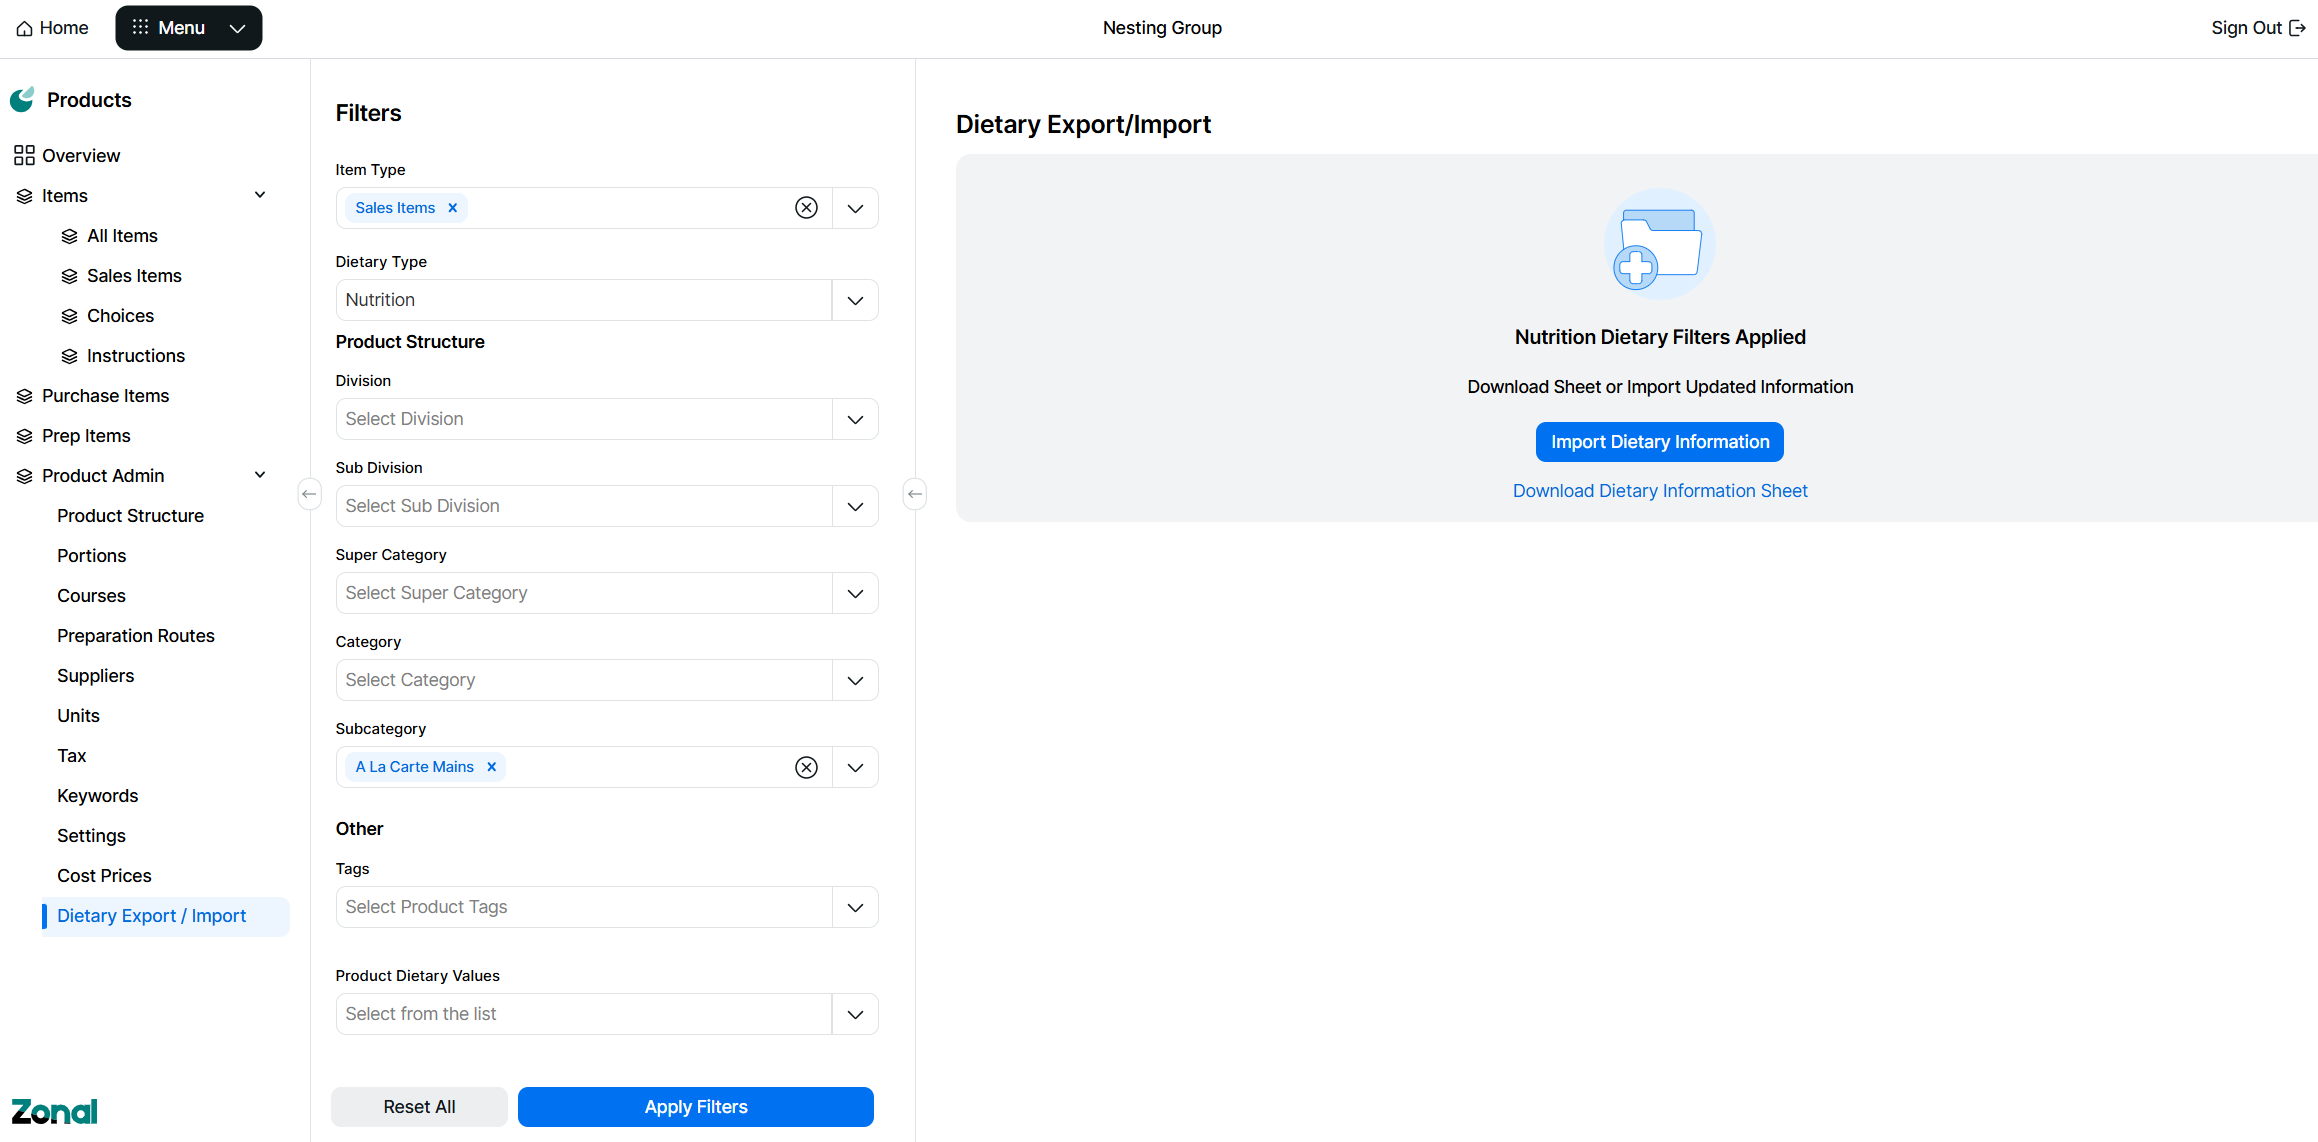The image size is (2318, 1142).
Task: Click the Home icon in the top bar
Action: tap(25, 29)
